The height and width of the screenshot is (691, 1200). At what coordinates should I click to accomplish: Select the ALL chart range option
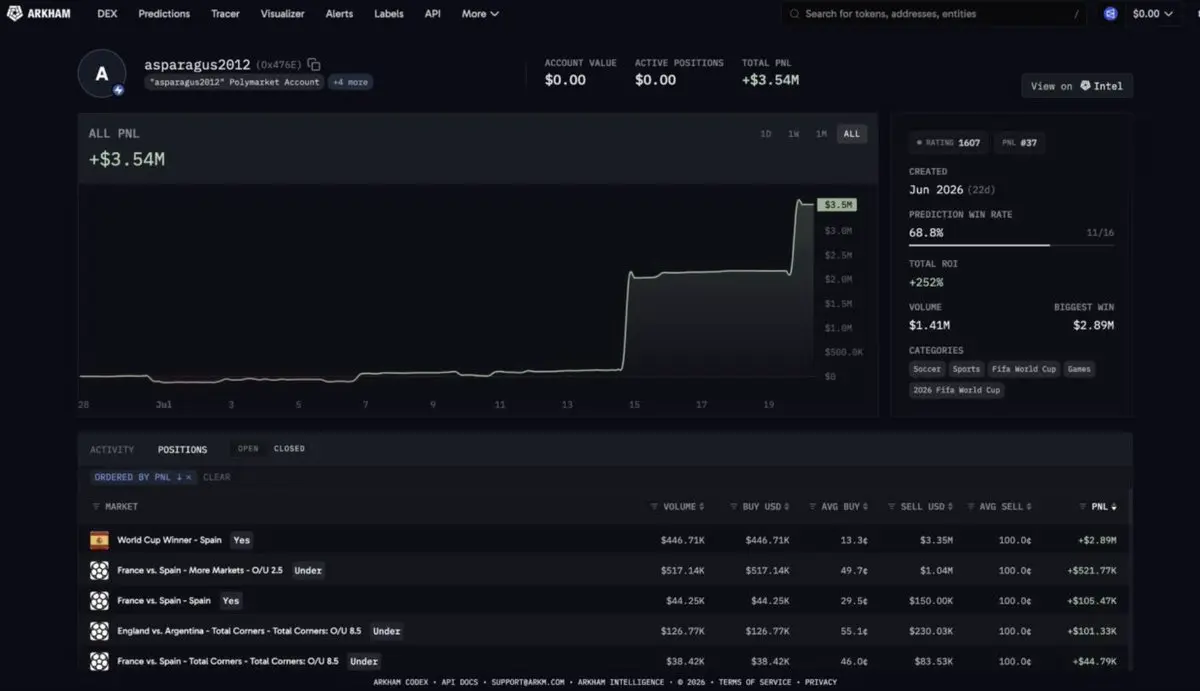851,134
